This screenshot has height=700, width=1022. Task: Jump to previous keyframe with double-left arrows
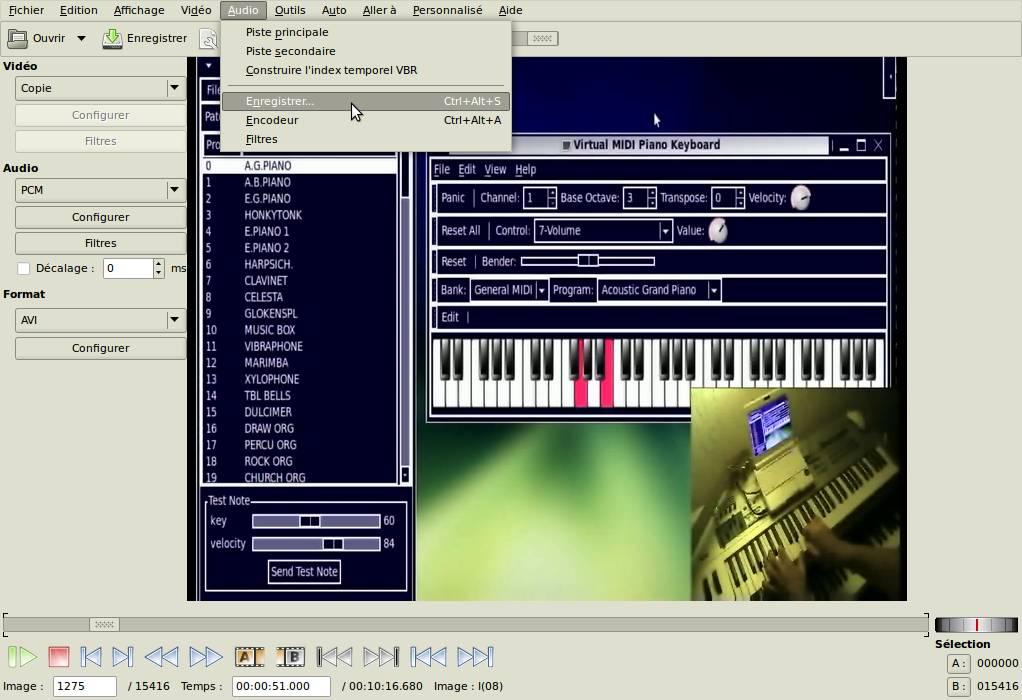coord(161,656)
